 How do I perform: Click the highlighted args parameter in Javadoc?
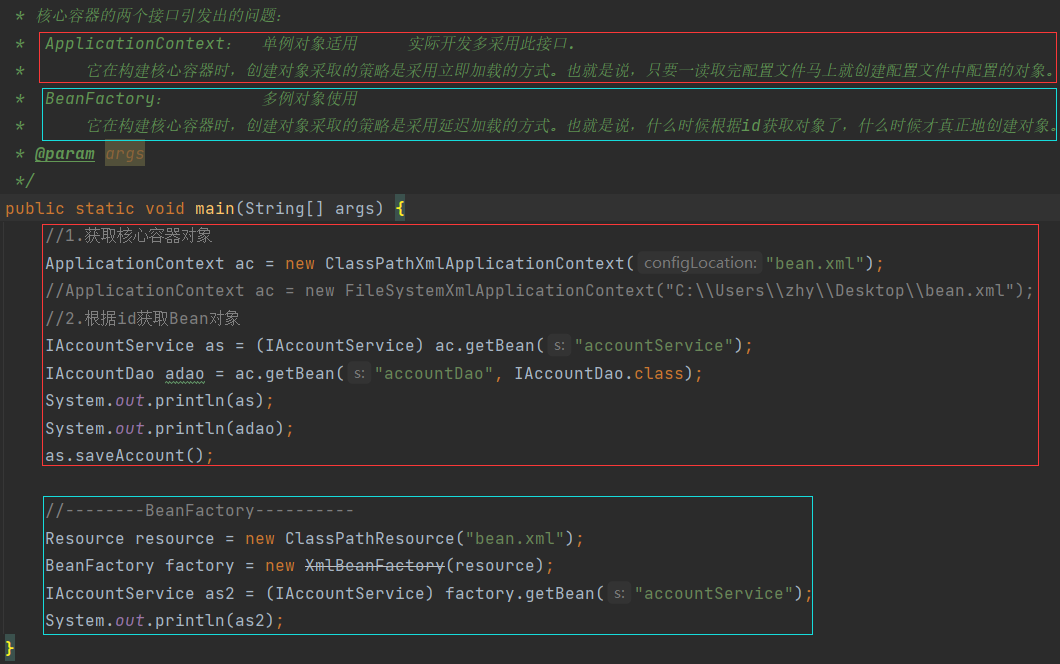tap(125, 153)
